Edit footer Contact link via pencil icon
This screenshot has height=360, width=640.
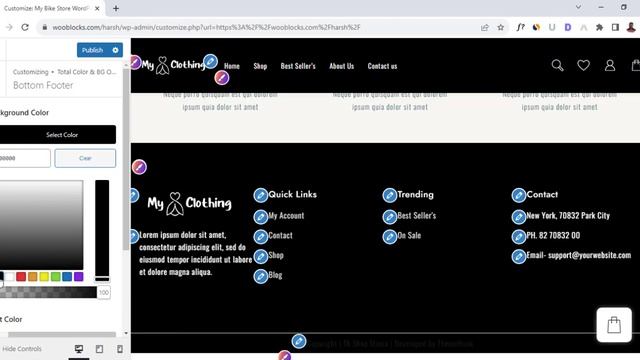coord(260,236)
